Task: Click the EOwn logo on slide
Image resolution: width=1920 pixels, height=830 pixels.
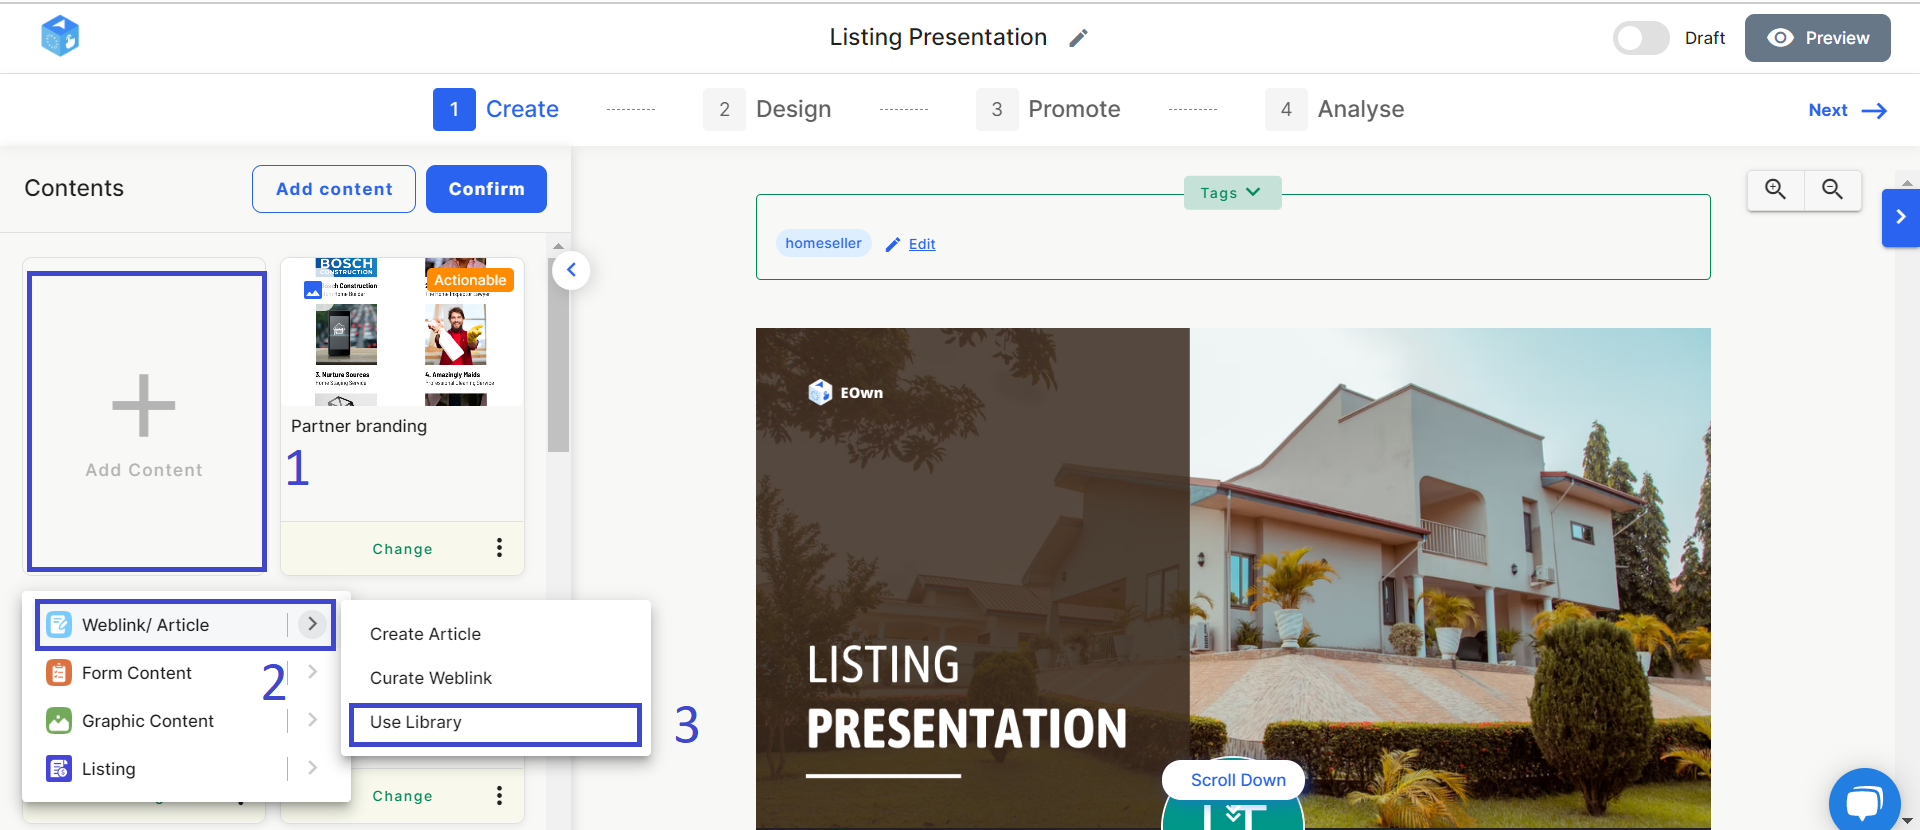Action: pos(846,392)
